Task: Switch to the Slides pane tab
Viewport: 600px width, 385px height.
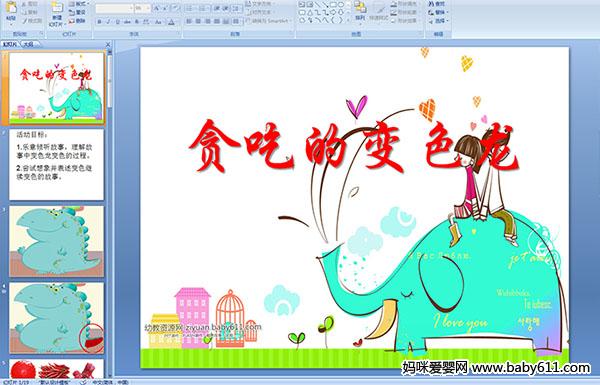Action: click(x=10, y=44)
